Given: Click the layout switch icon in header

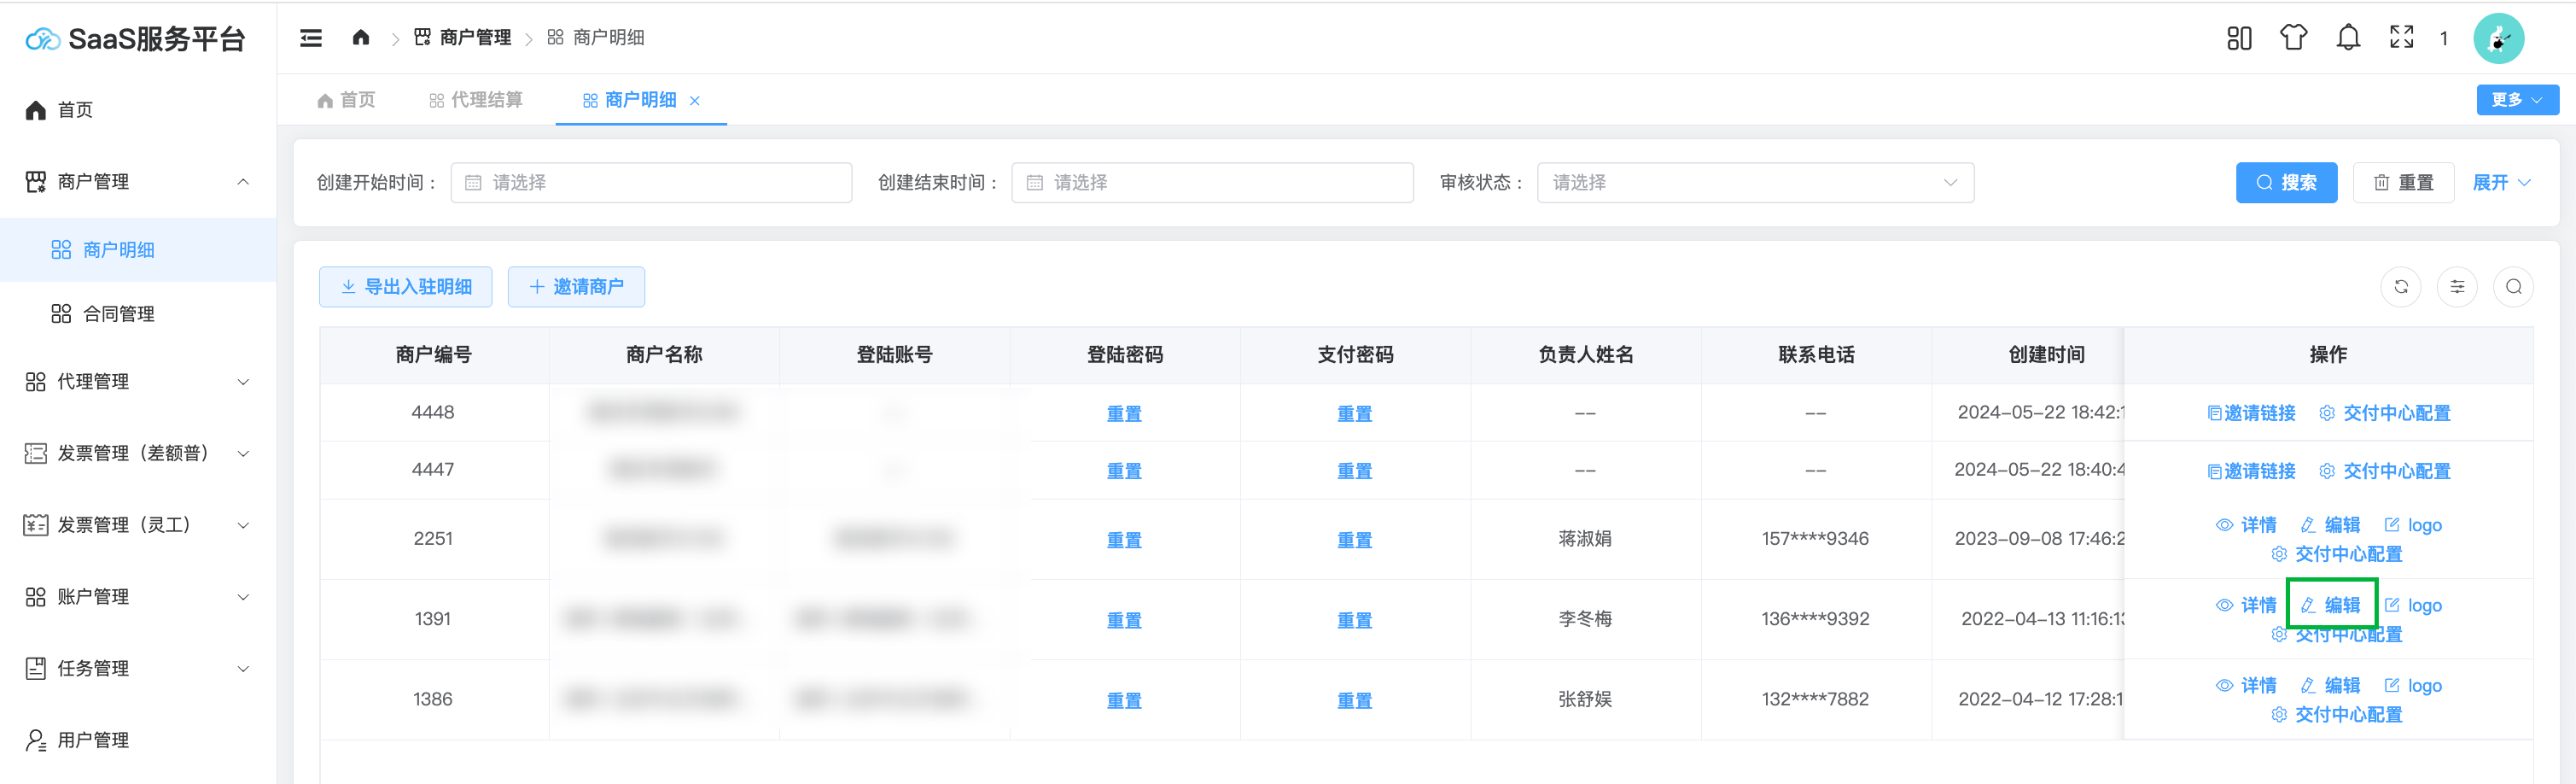Looking at the screenshot, I should 2239,38.
